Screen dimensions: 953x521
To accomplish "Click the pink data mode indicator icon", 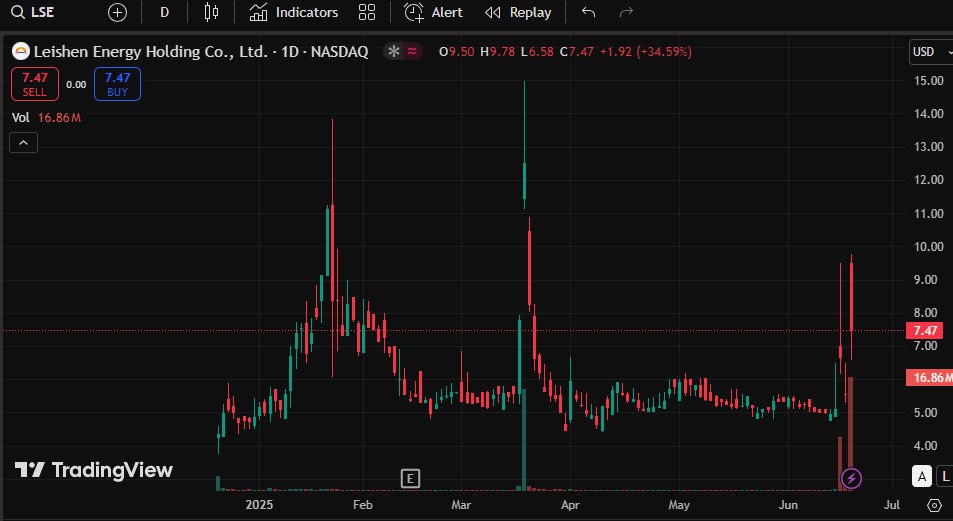I will [x=412, y=52].
